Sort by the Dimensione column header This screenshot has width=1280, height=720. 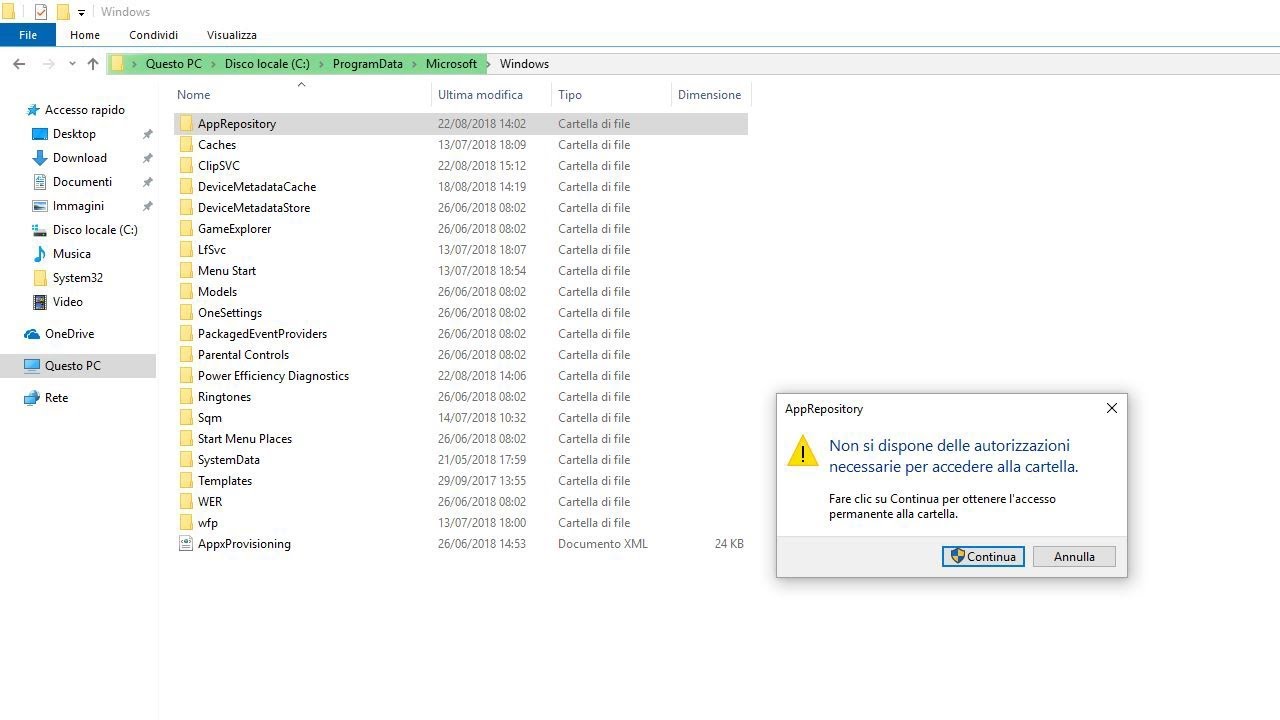710,95
